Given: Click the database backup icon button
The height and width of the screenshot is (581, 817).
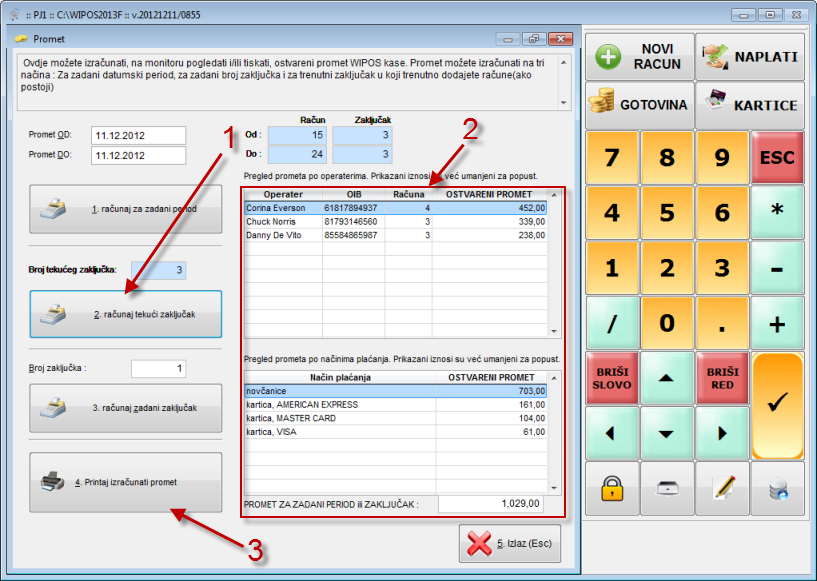Looking at the screenshot, I should [777, 489].
